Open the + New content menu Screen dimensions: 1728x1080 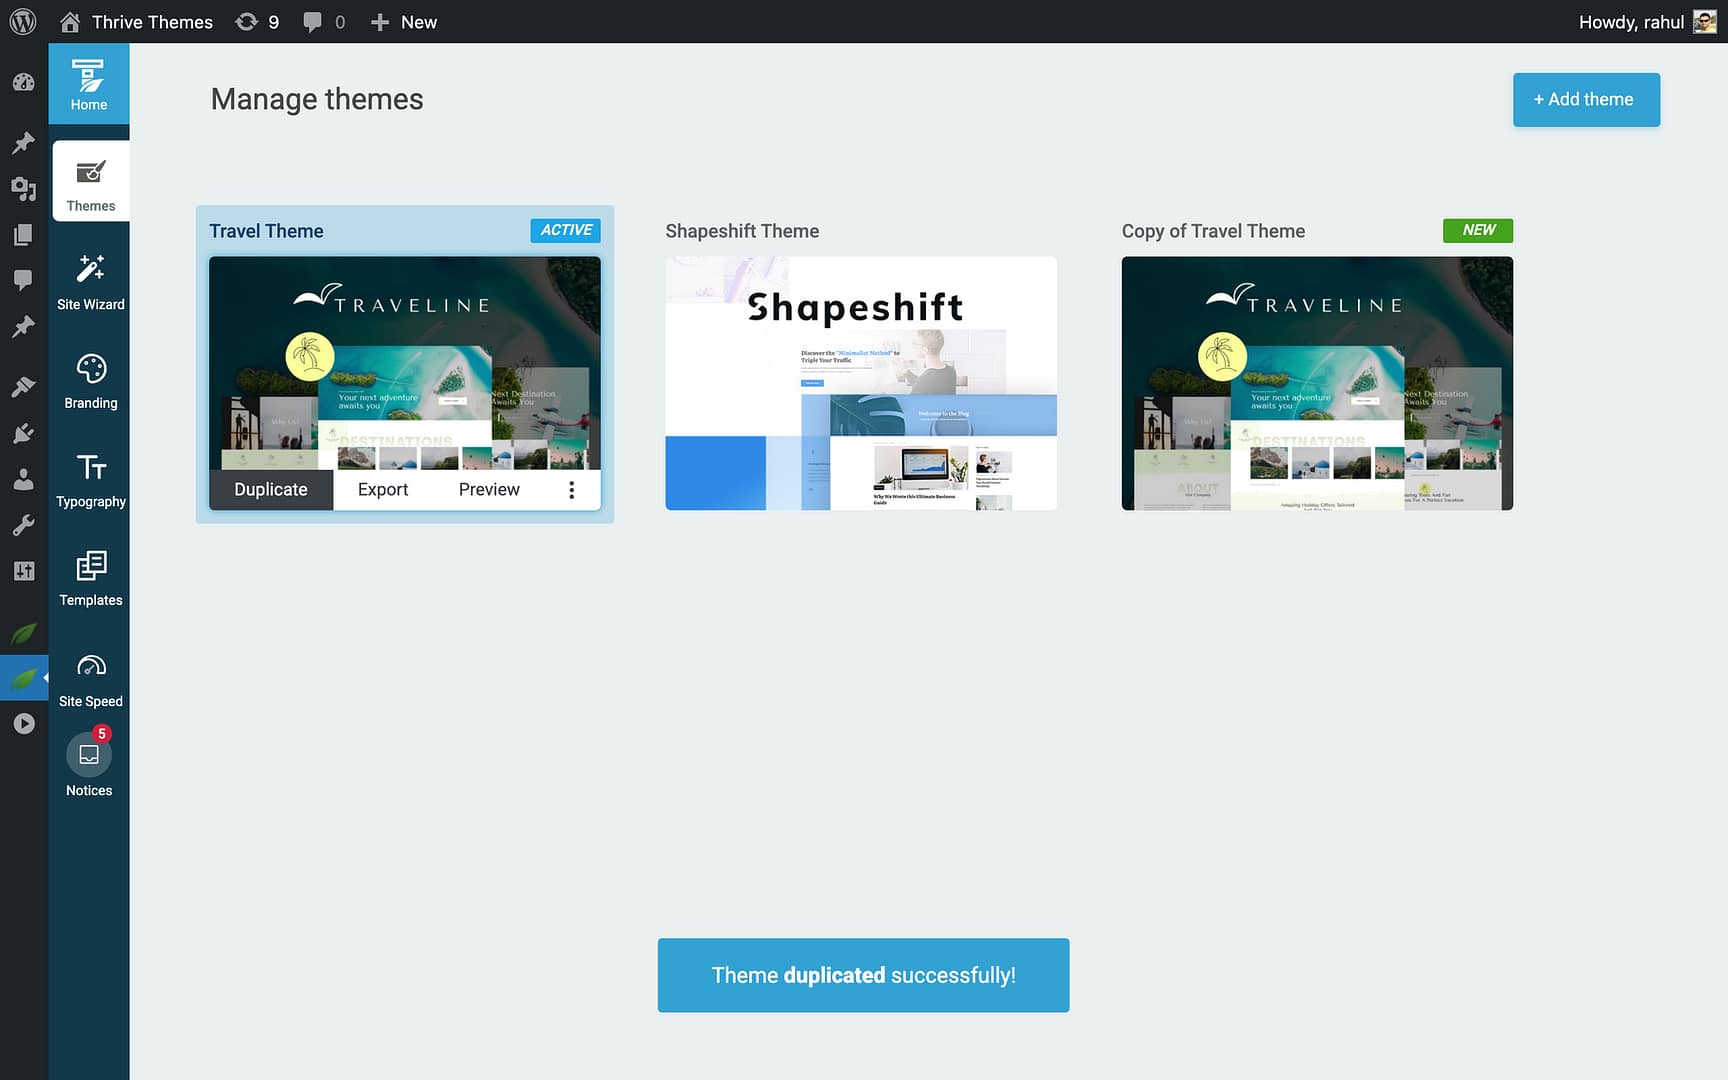click(x=403, y=21)
